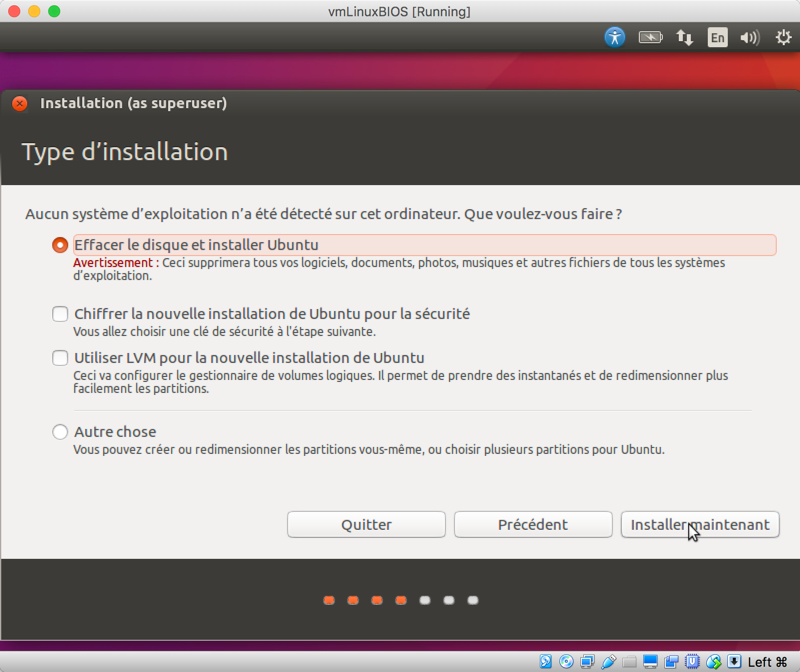Open the sound volume indicator
800x672 pixels.
pyautogui.click(x=750, y=37)
